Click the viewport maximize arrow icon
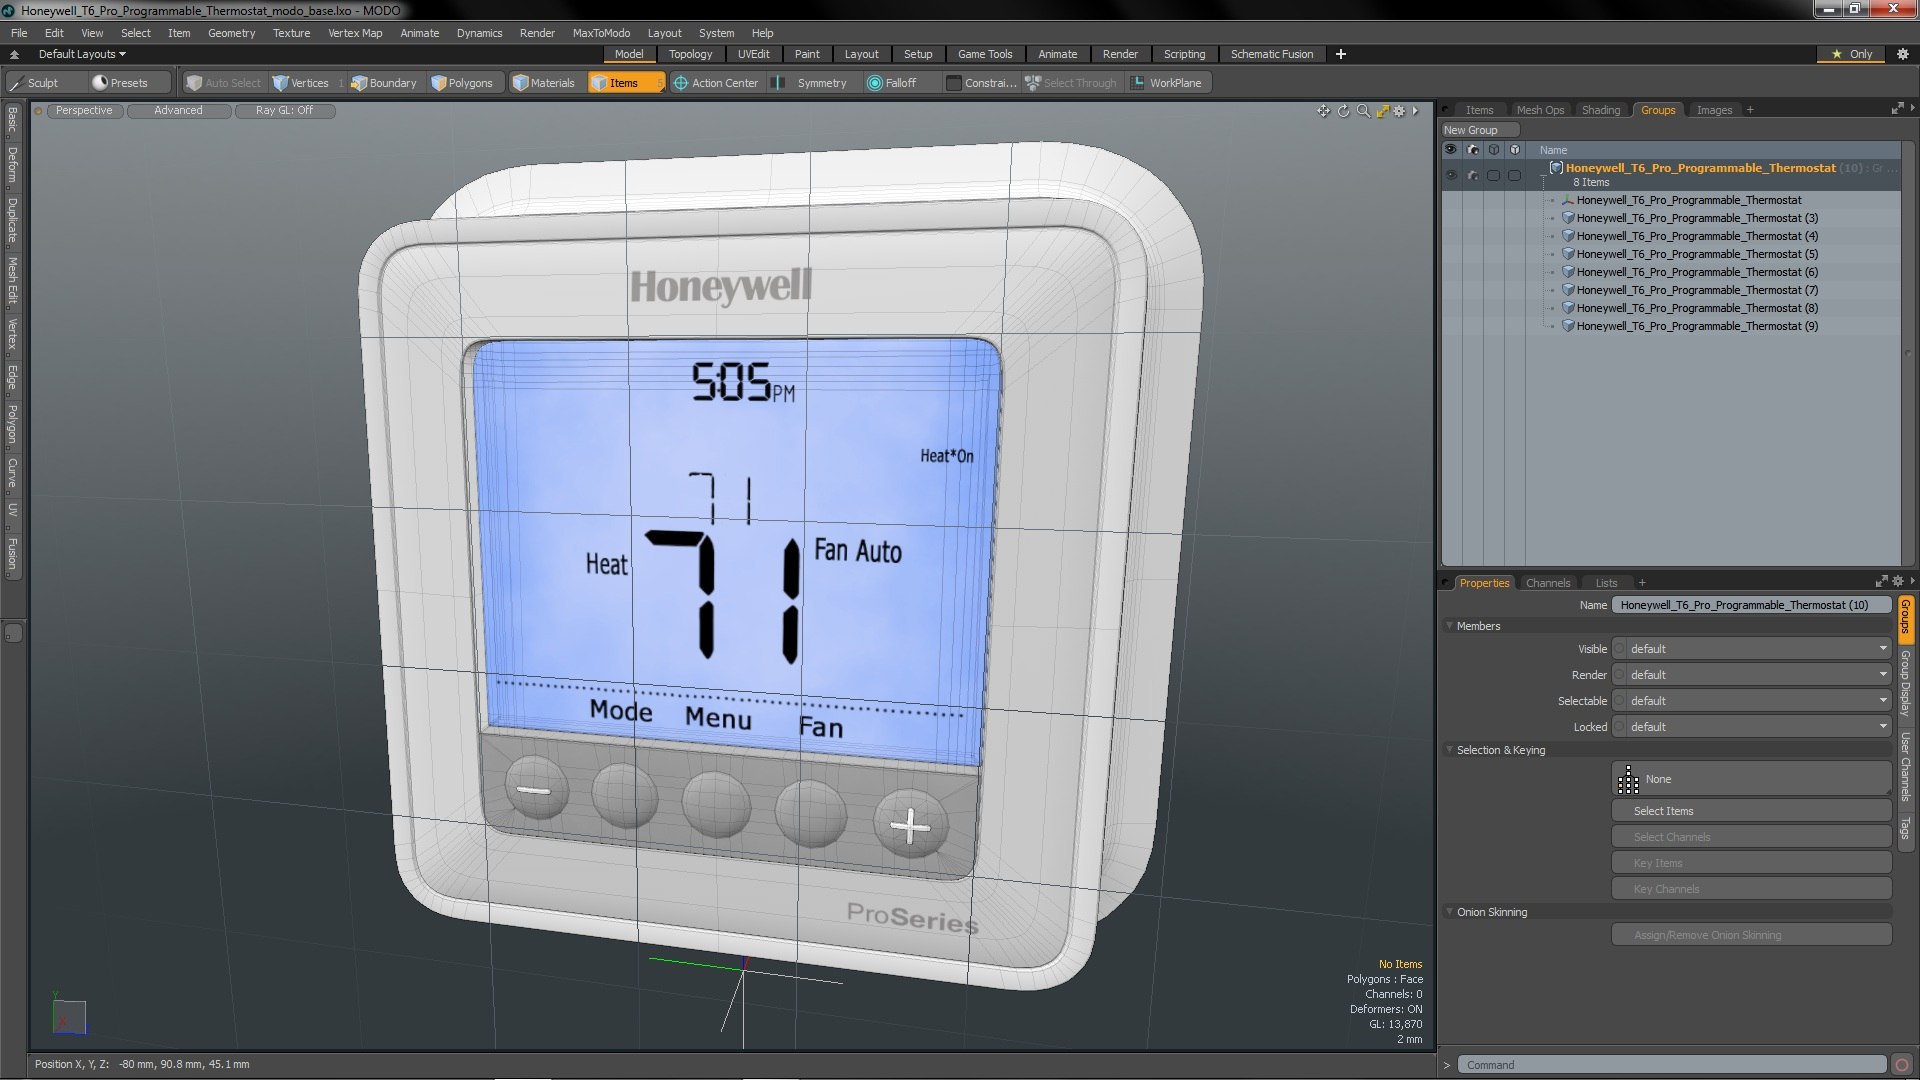1920x1080 pixels. click(1382, 111)
